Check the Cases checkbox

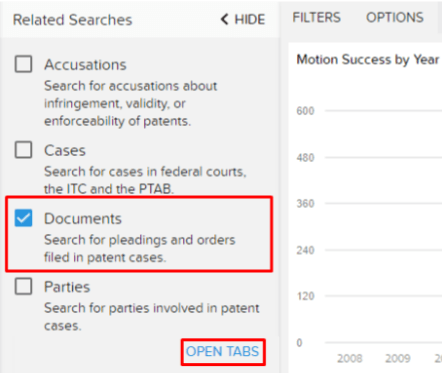coord(23,150)
